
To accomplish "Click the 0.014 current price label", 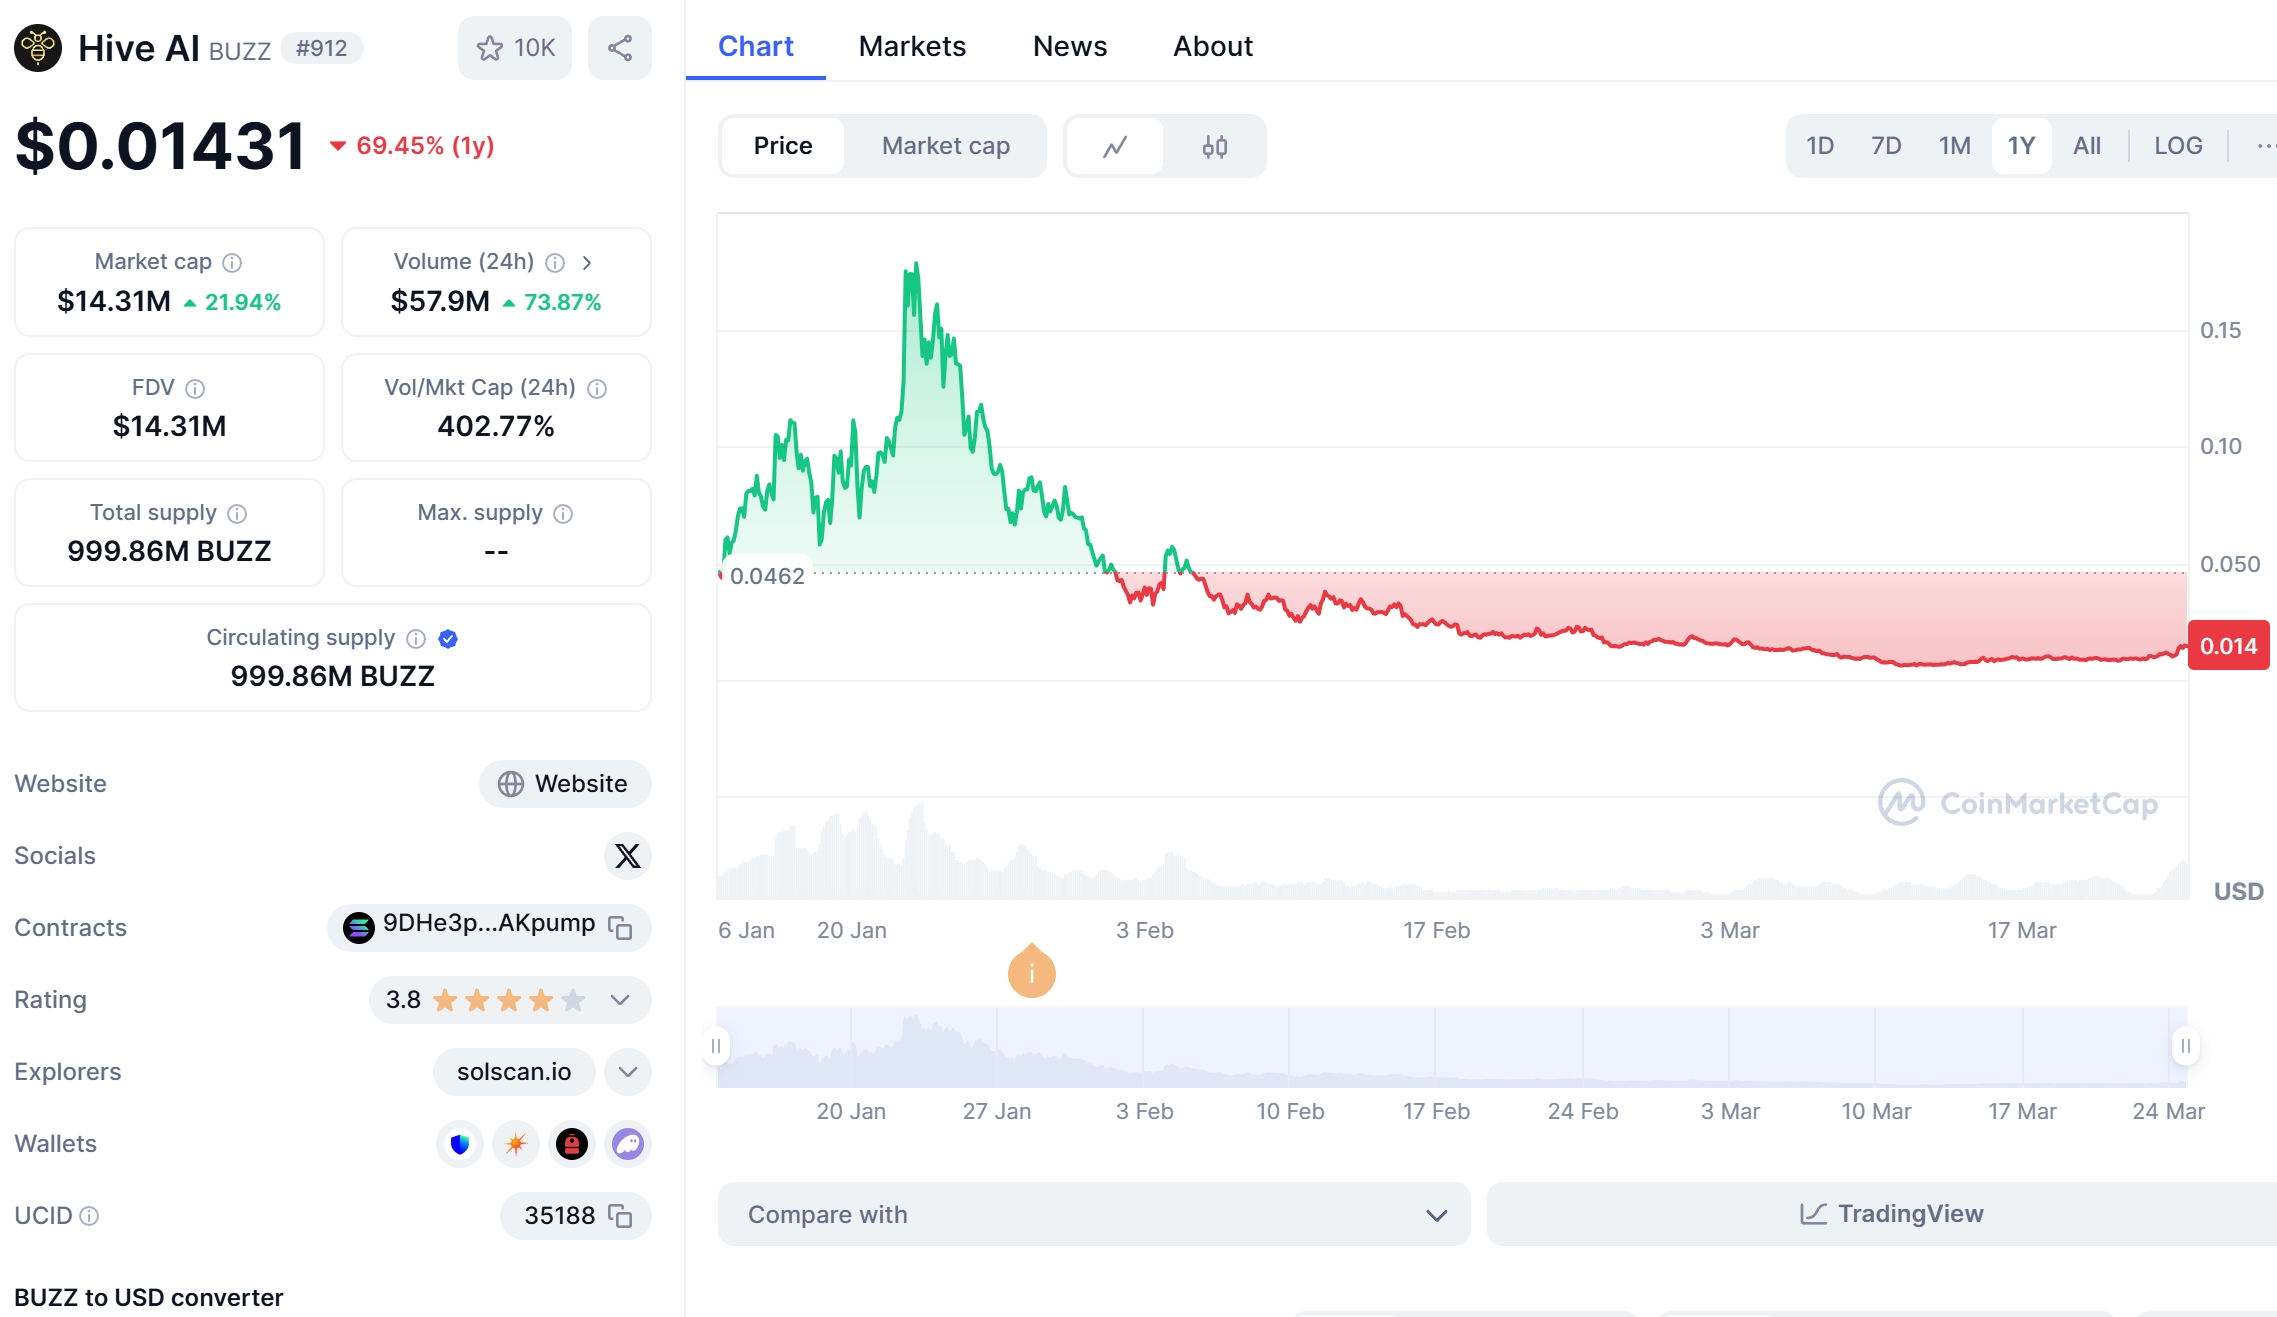I will [x=2229, y=646].
